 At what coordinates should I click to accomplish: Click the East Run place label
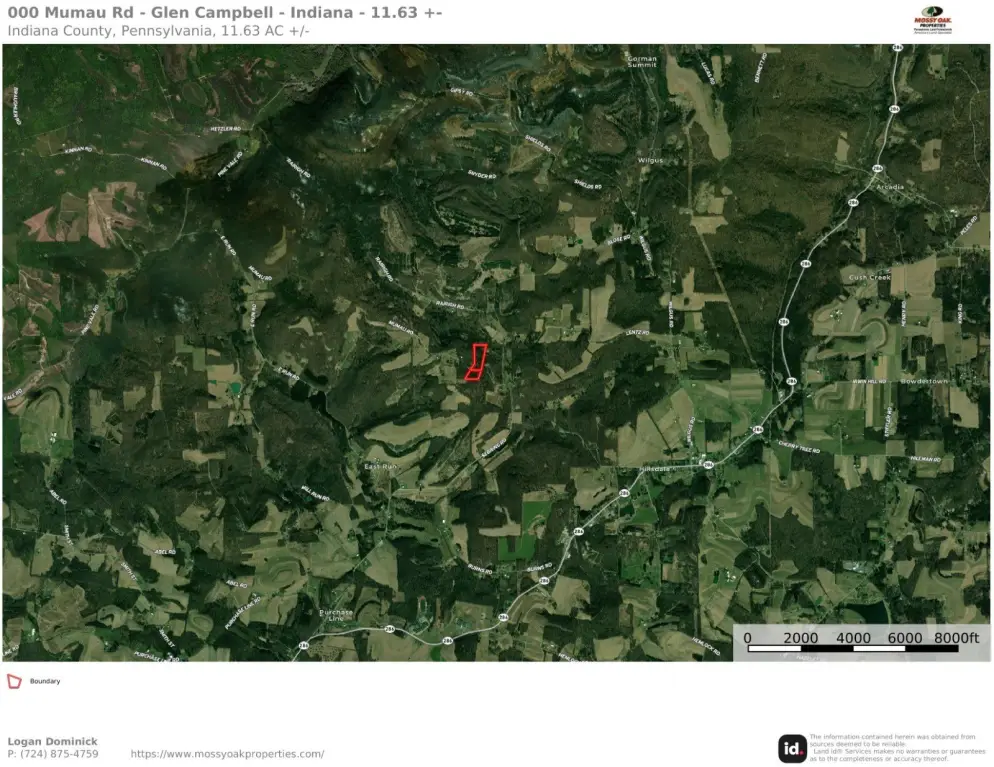tap(380, 466)
